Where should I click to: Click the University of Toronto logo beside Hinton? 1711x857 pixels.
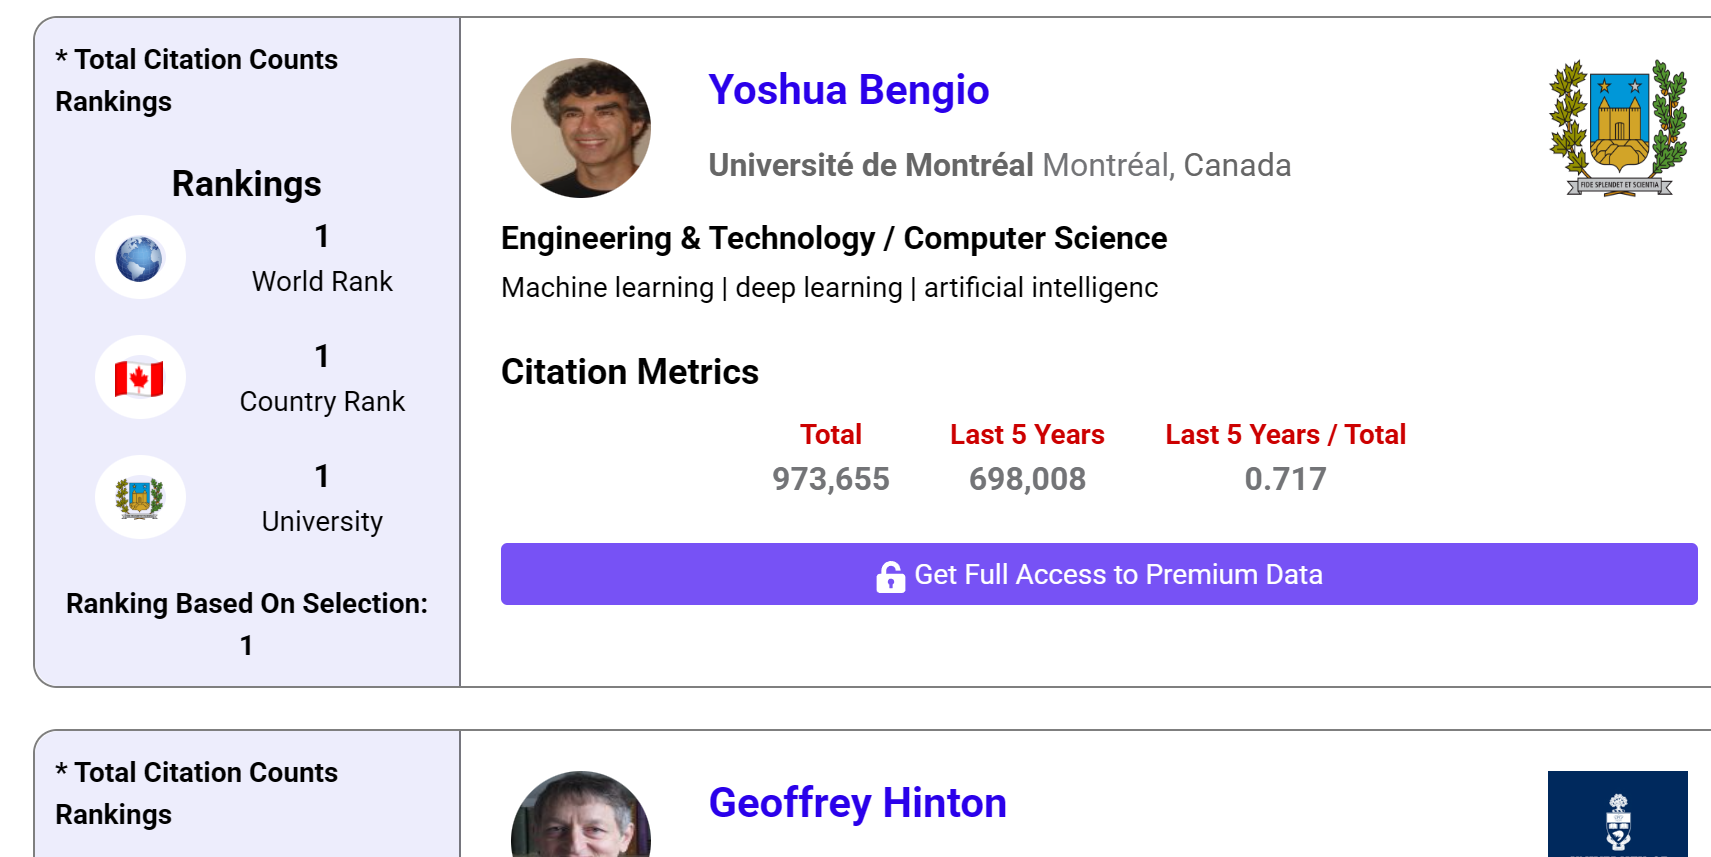coord(1617,815)
